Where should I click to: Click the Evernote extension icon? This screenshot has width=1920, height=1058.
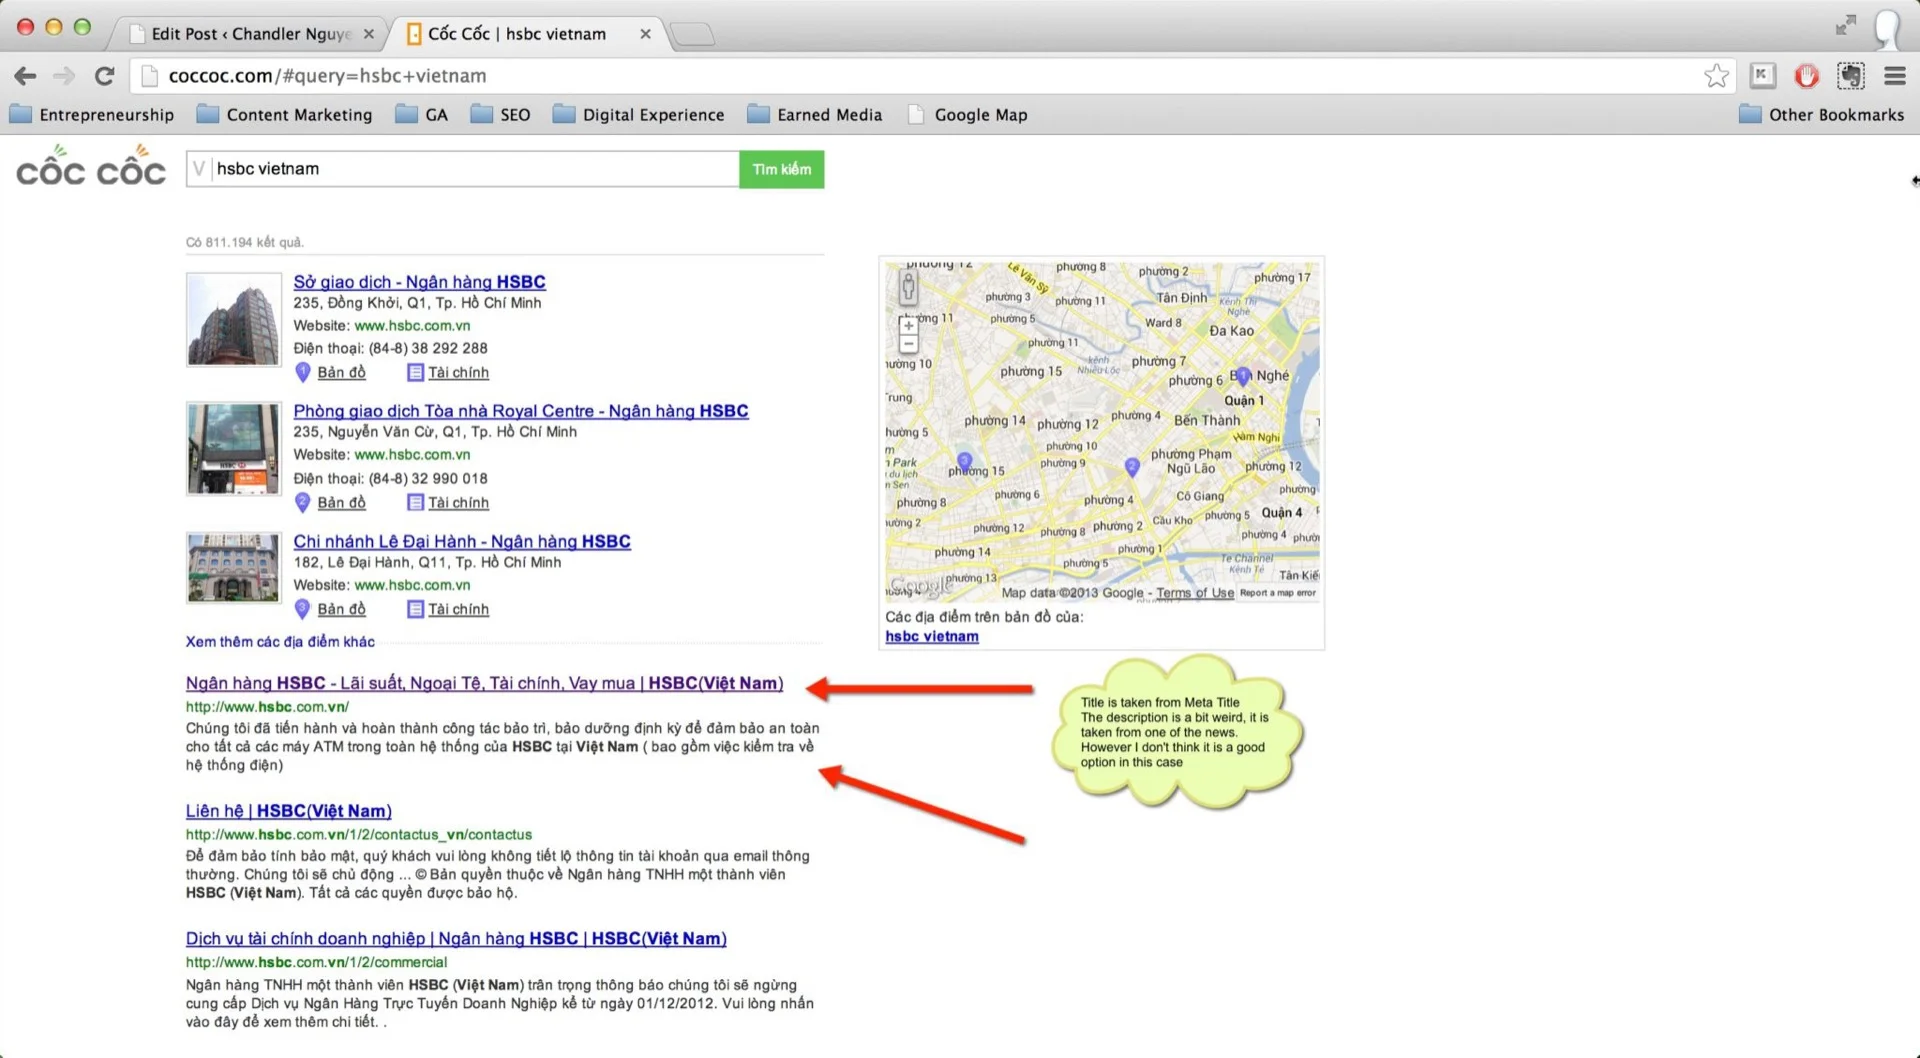click(x=1850, y=76)
